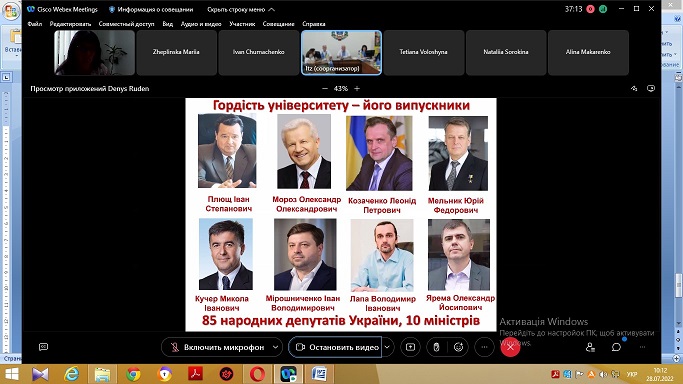Image resolution: width=683 pixels, height=384 pixels.
Task: Zoom out shared content with minus
Action: [x=325, y=88]
